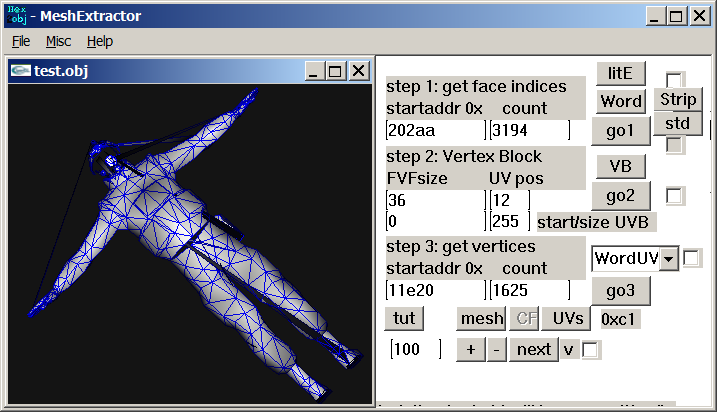
Task: Edit the UVB start field 0
Action: (435, 221)
